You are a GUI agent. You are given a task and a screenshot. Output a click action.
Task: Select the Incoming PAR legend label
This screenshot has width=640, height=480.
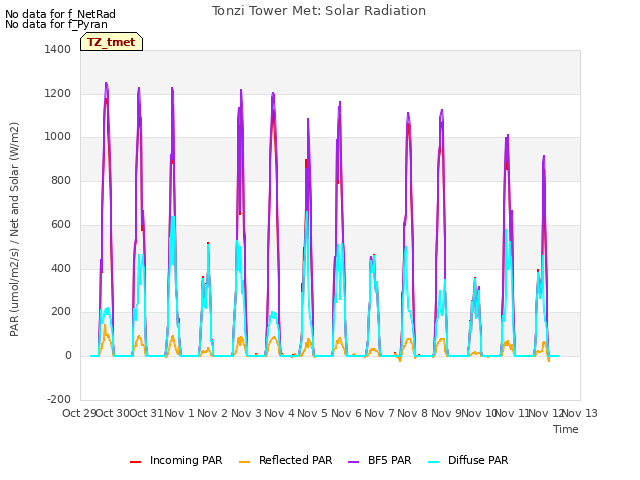click(186, 460)
